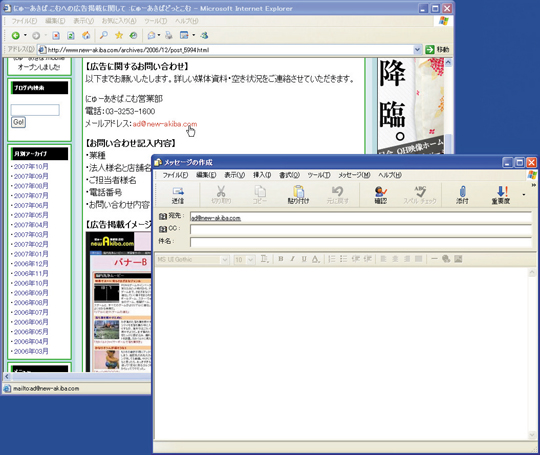Click 元に戻す Undo in the message toolbar
The image size is (540, 455).
[x=338, y=195]
